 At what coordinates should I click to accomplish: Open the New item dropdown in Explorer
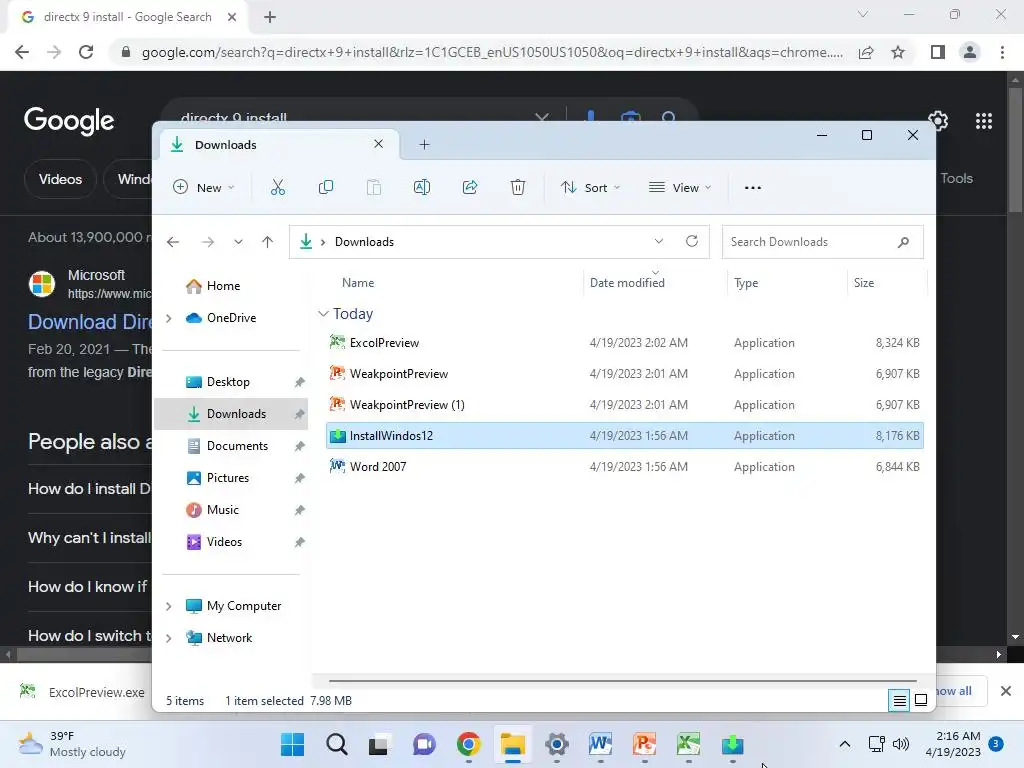click(203, 187)
